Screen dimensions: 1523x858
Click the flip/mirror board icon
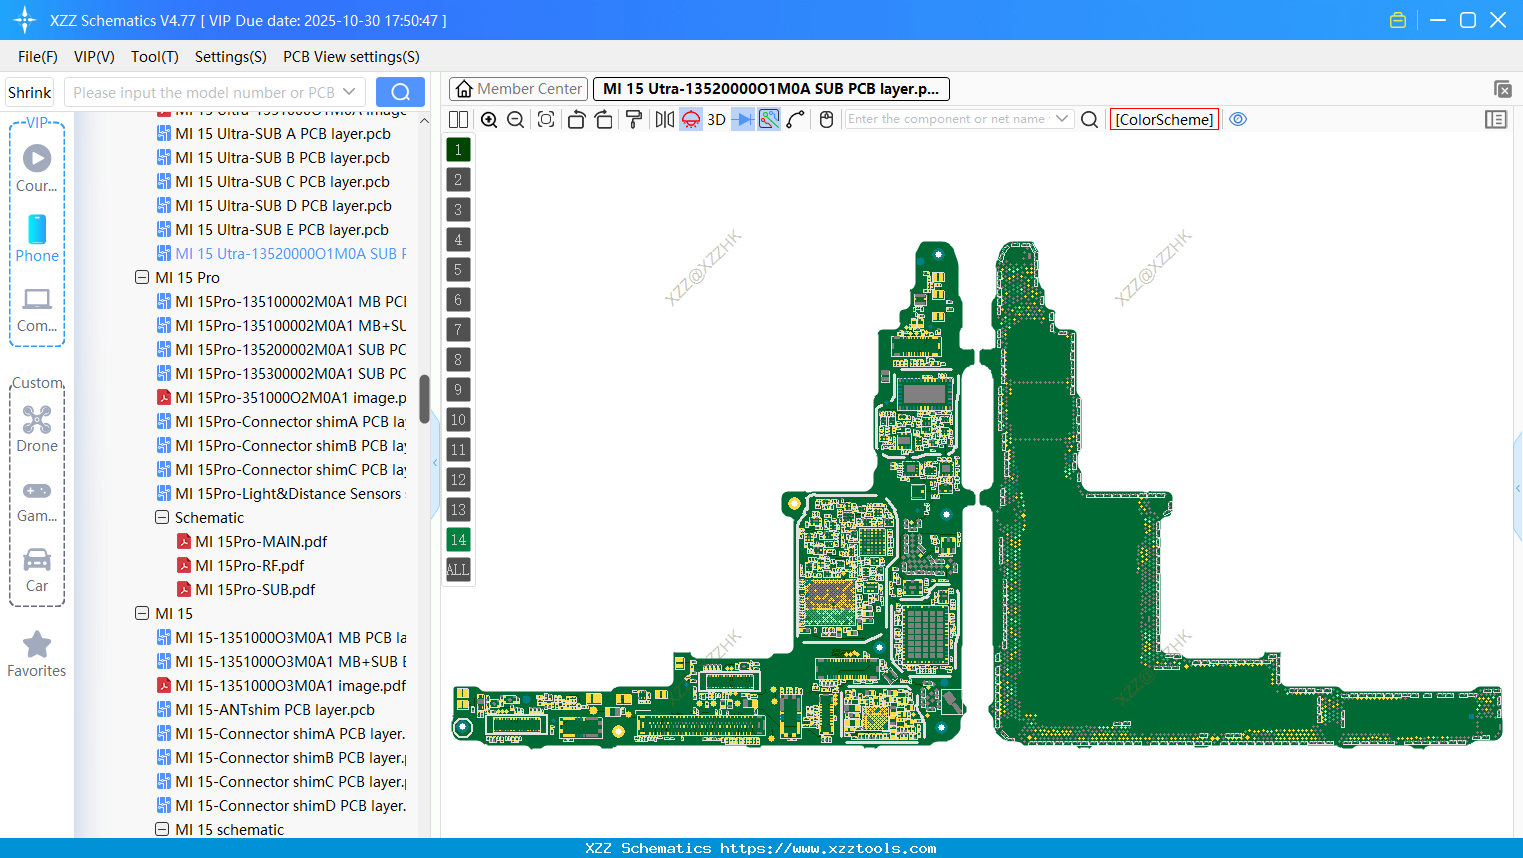click(664, 119)
